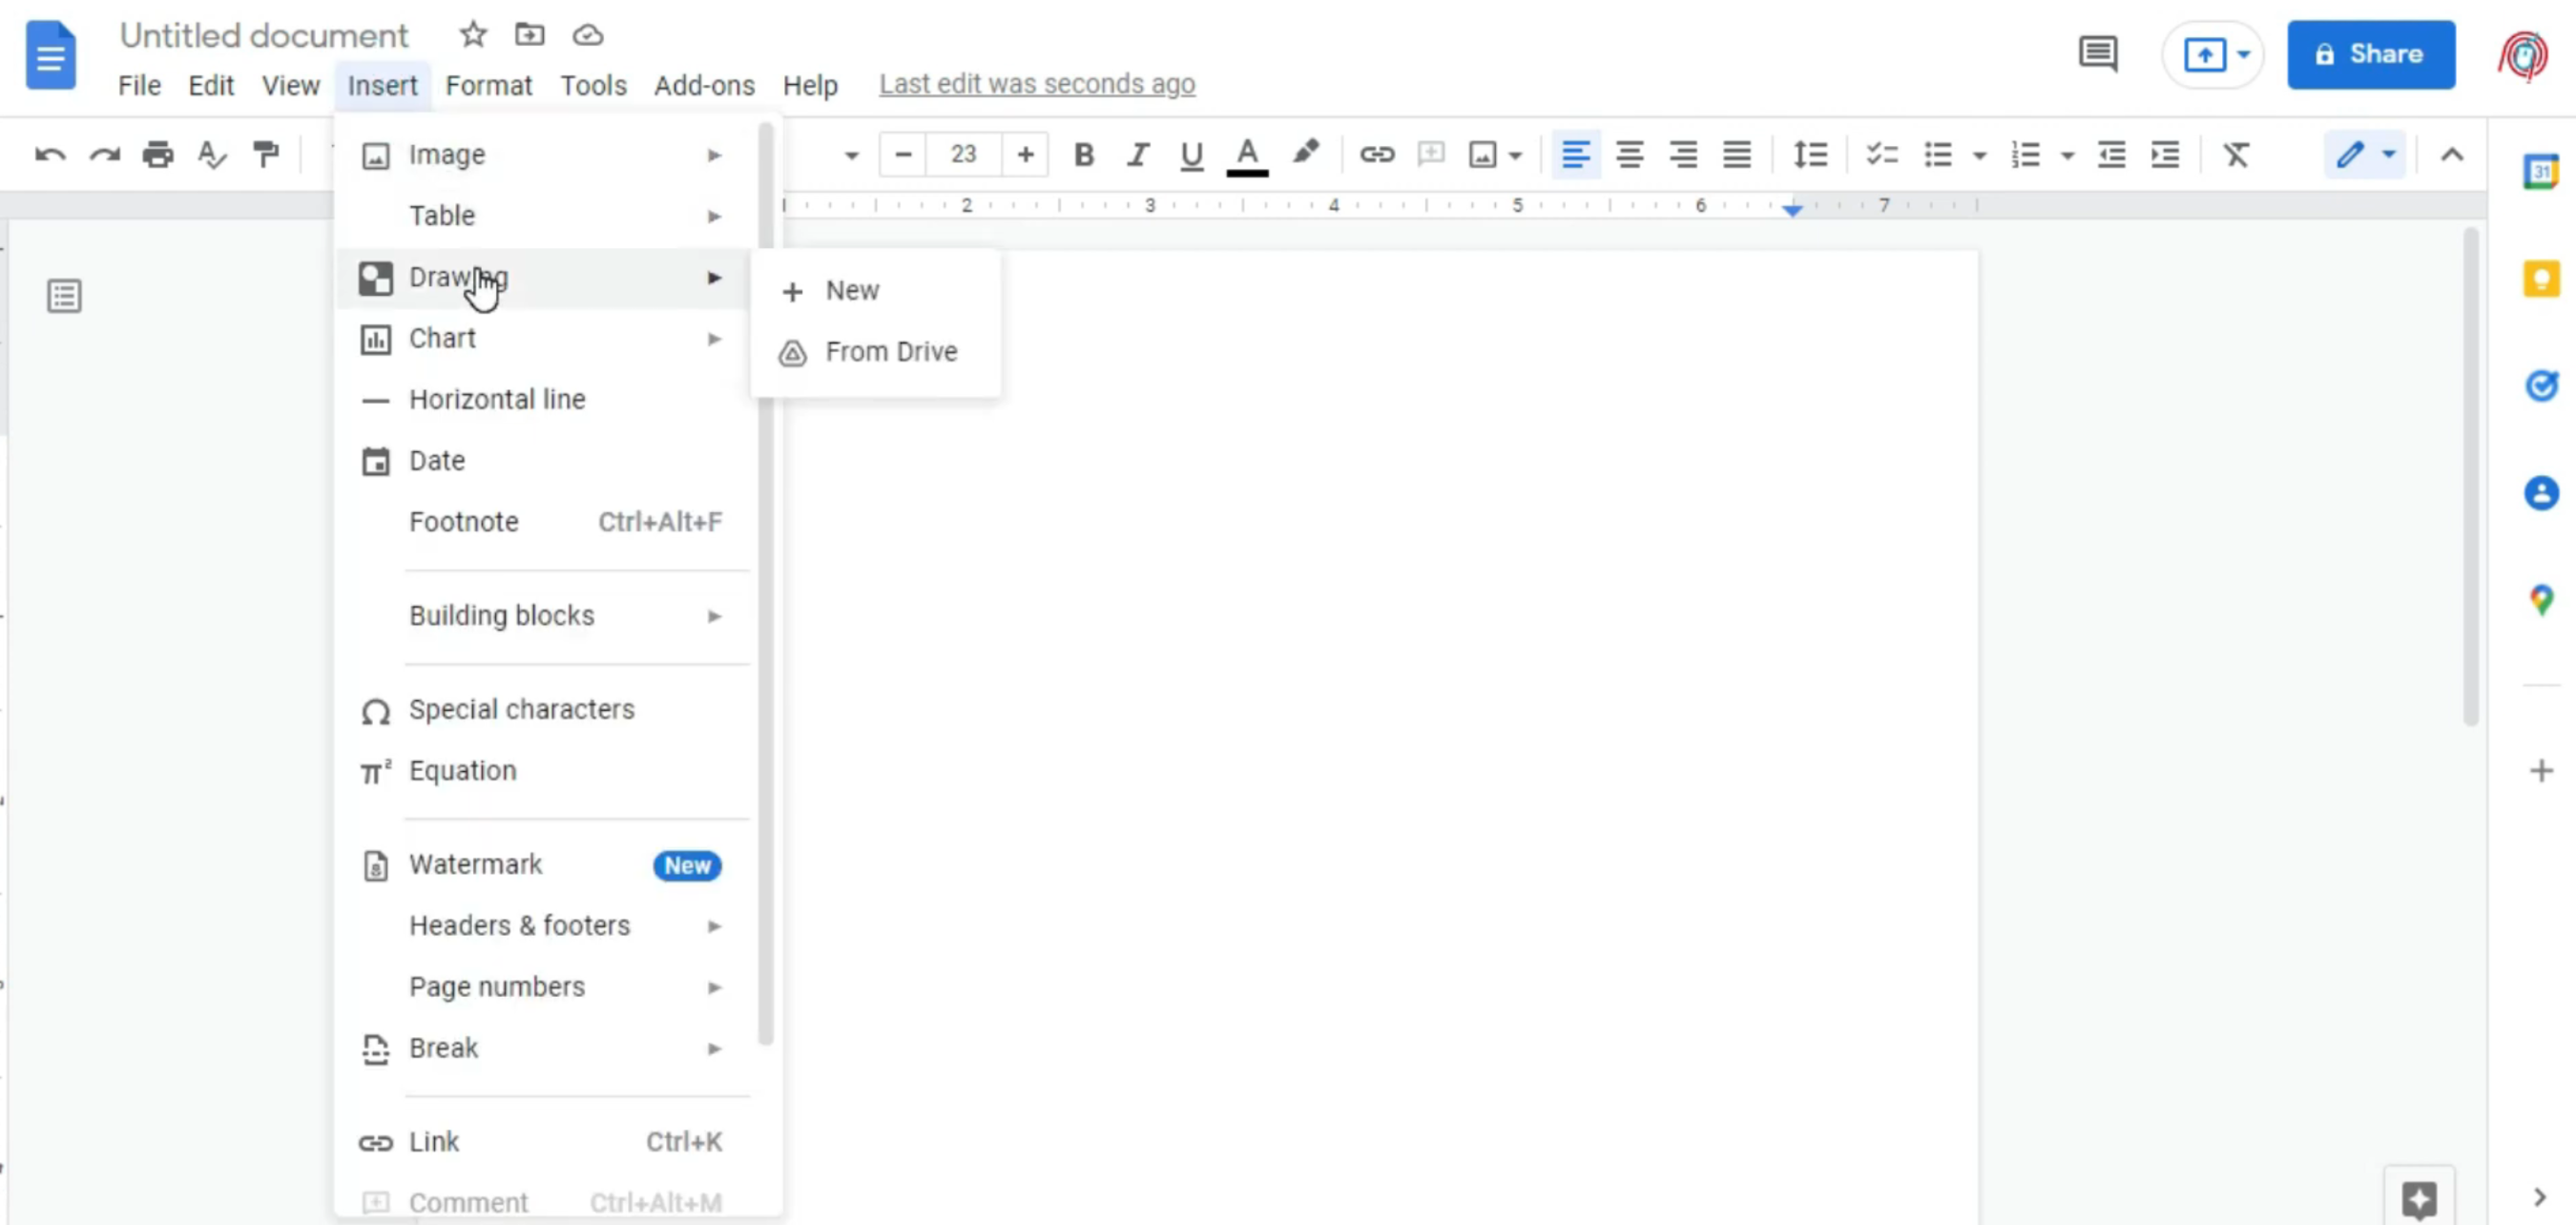Viewport: 2576px width, 1225px height.
Task: Toggle bold formatting
Action: click(1083, 155)
